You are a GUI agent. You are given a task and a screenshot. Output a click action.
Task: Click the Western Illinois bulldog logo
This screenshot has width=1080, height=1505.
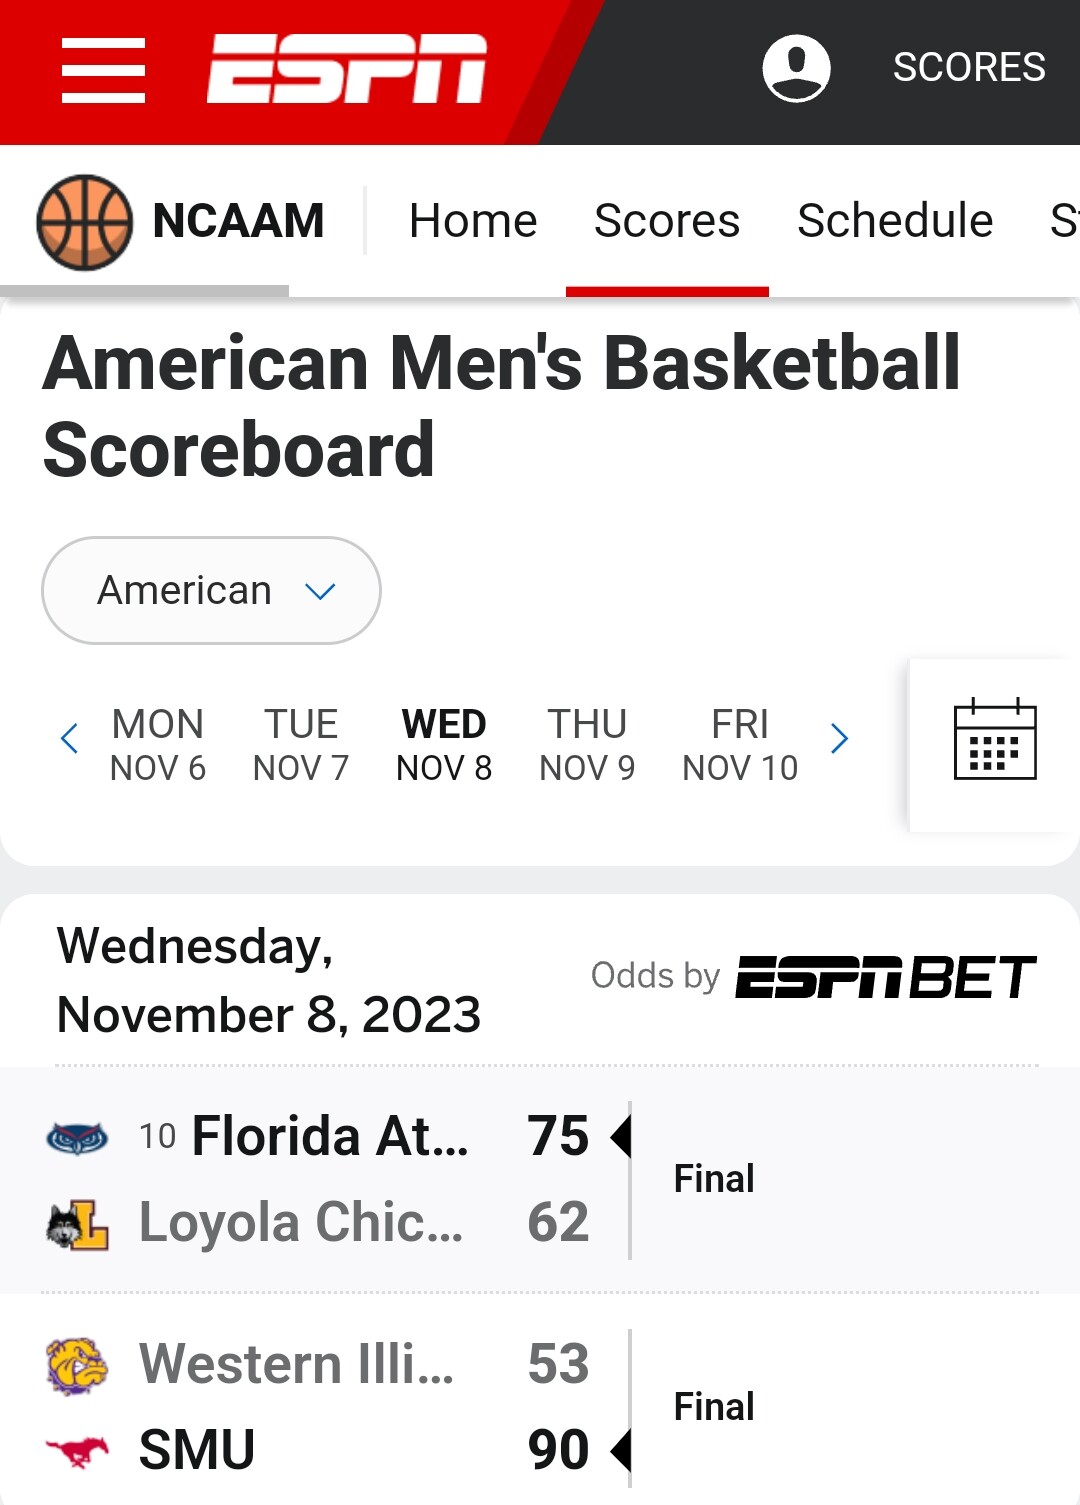point(78,1365)
